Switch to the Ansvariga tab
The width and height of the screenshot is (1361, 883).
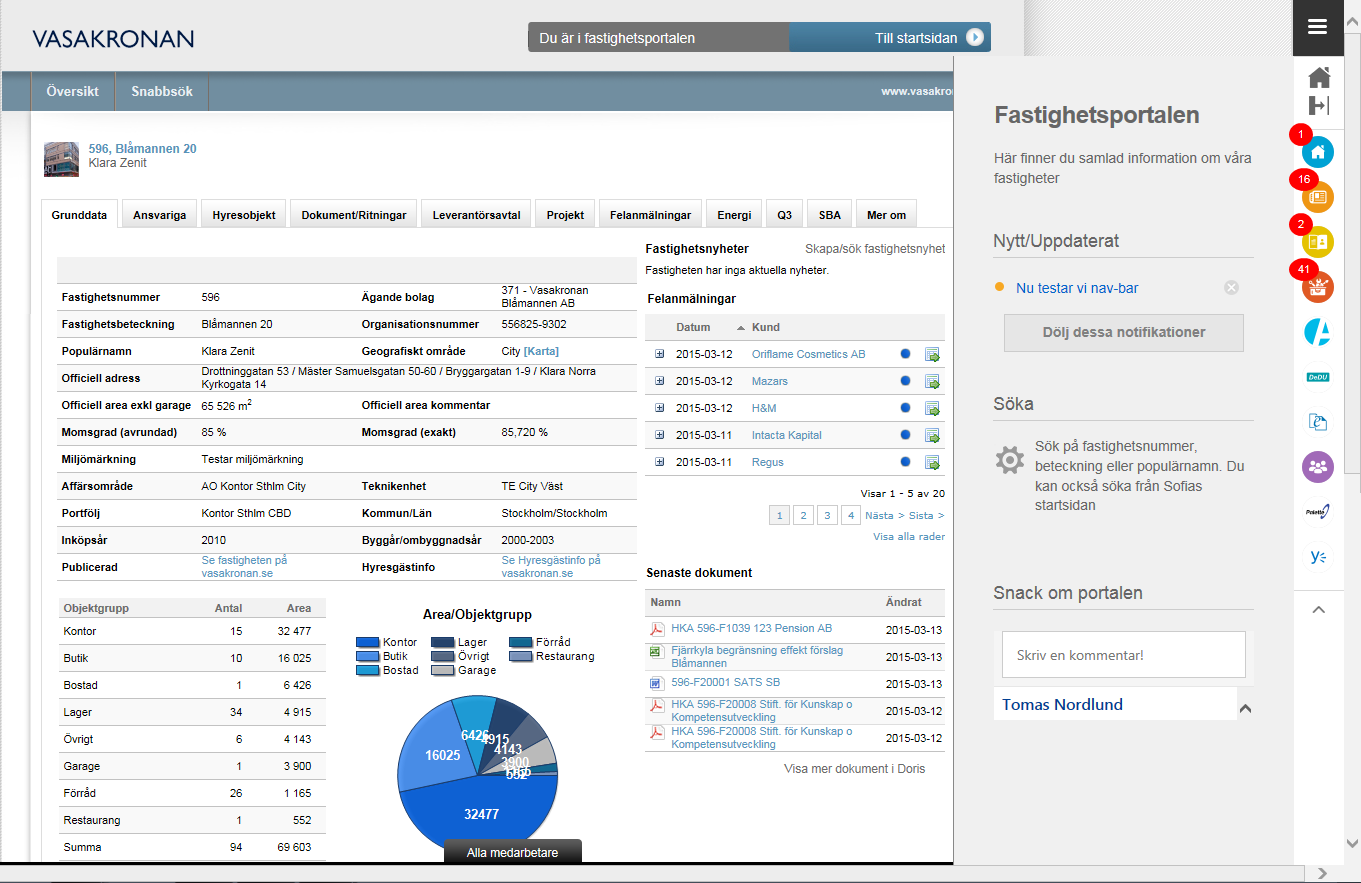[x=160, y=215]
